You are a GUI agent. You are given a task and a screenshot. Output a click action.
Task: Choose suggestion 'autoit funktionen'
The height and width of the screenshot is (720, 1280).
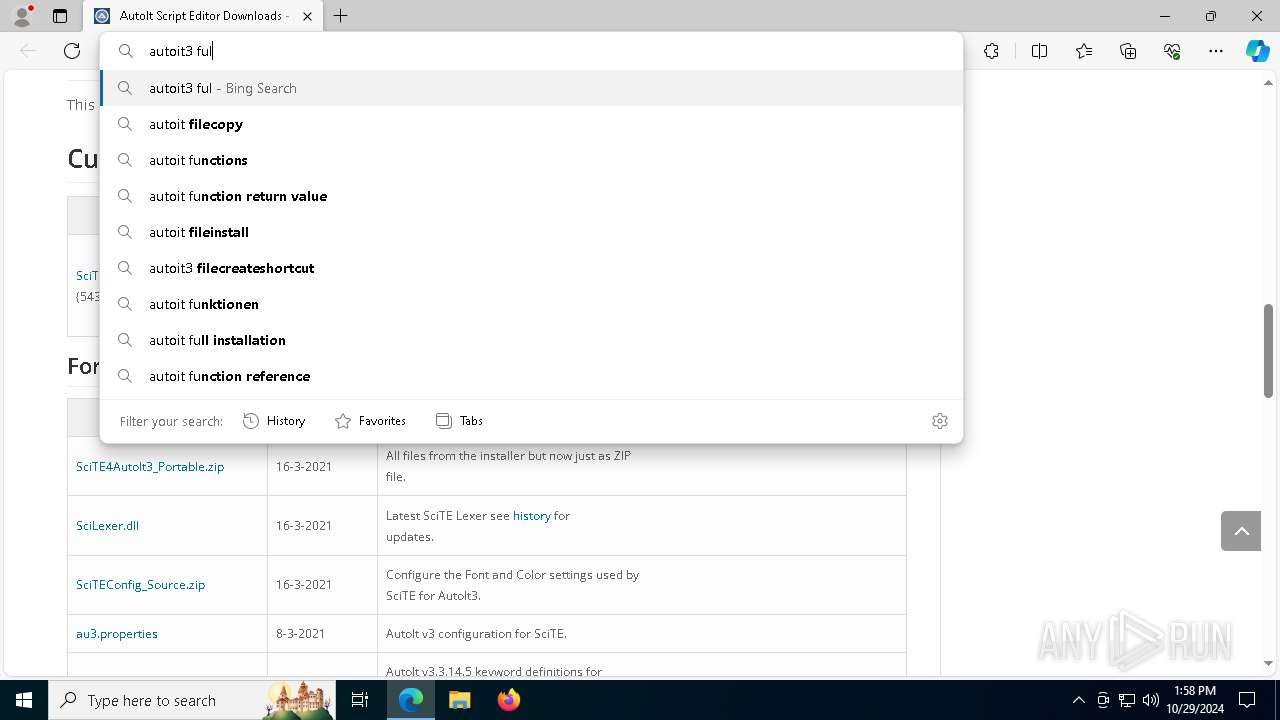point(531,304)
